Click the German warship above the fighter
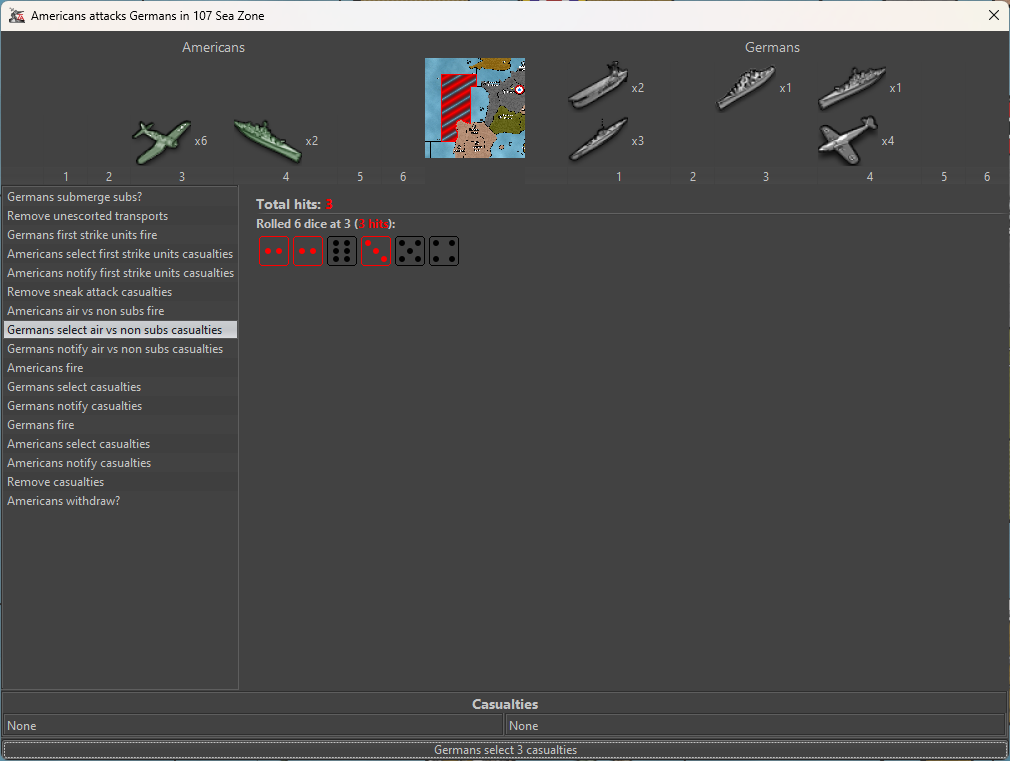Screen dimensions: 1010x761 [x=852, y=88]
